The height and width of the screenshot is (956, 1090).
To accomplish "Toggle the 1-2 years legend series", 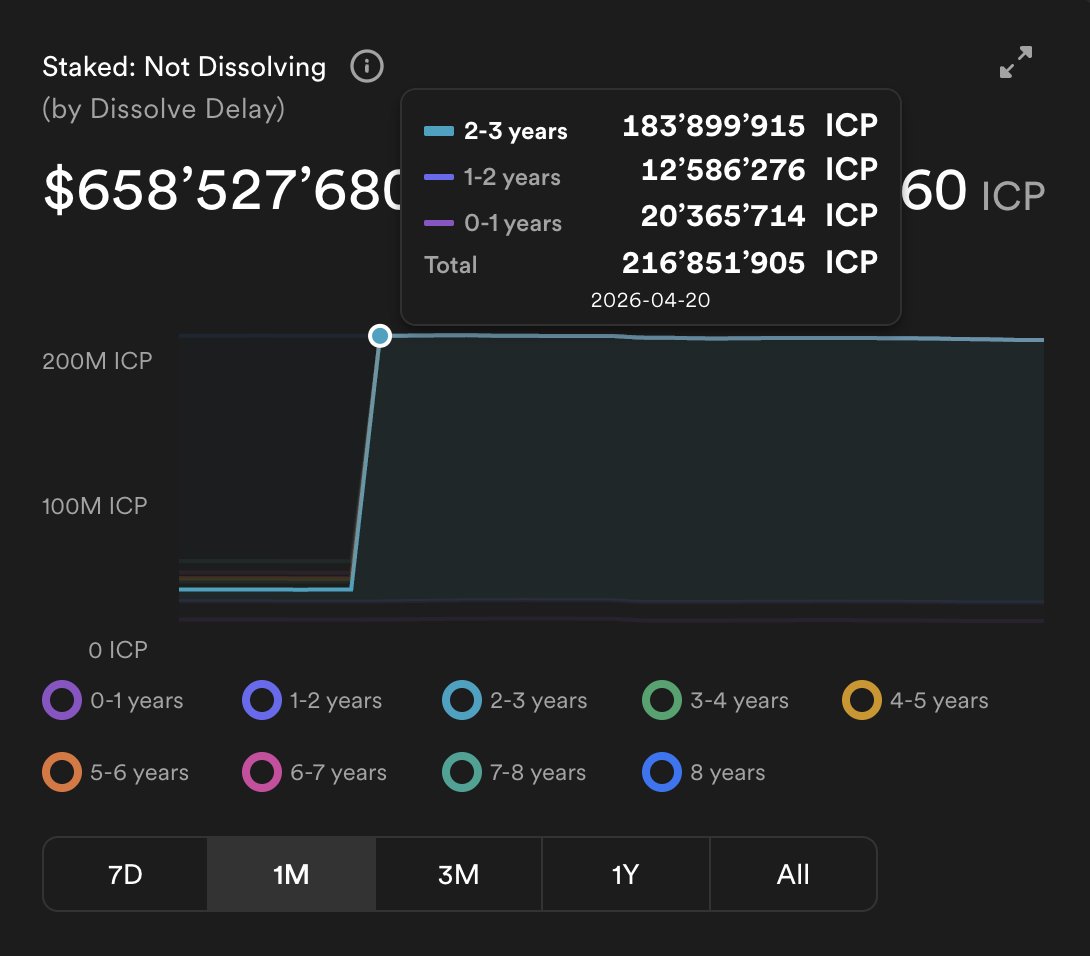I will [x=312, y=700].
